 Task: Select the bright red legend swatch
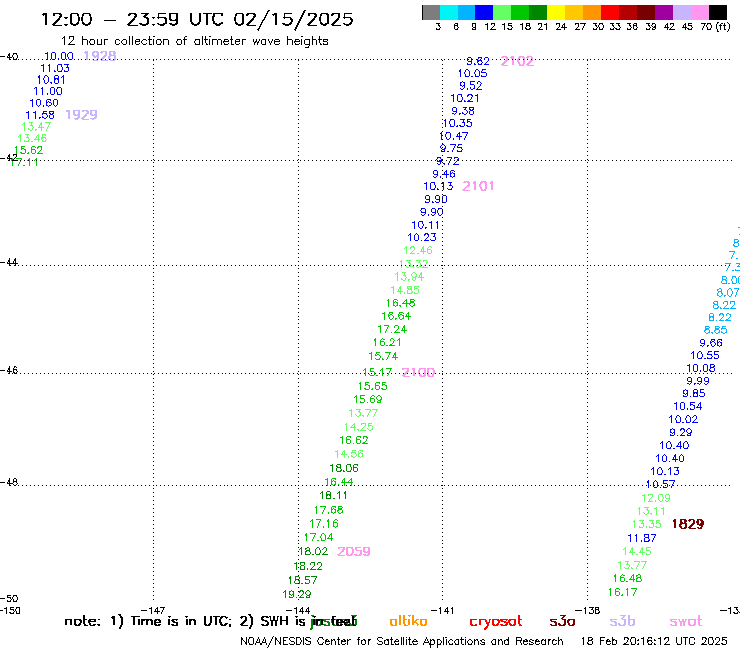tap(610, 12)
